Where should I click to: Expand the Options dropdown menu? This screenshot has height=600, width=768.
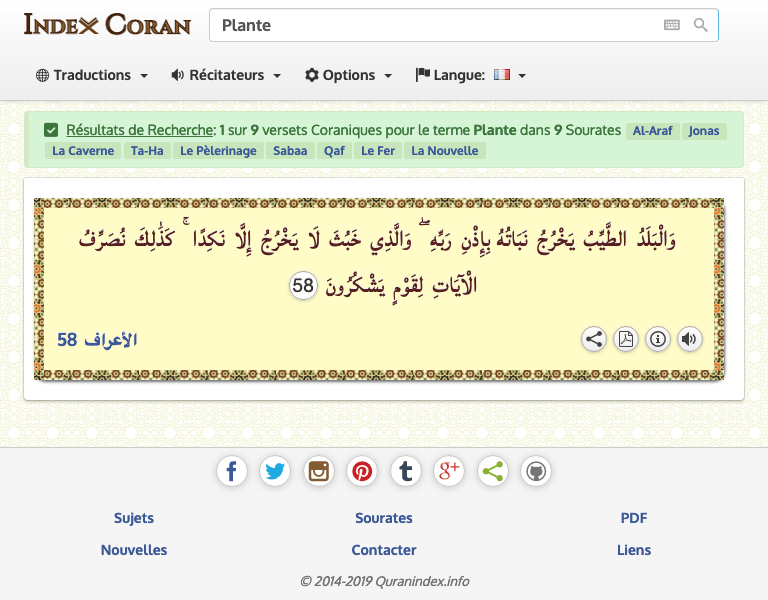pyautogui.click(x=349, y=75)
